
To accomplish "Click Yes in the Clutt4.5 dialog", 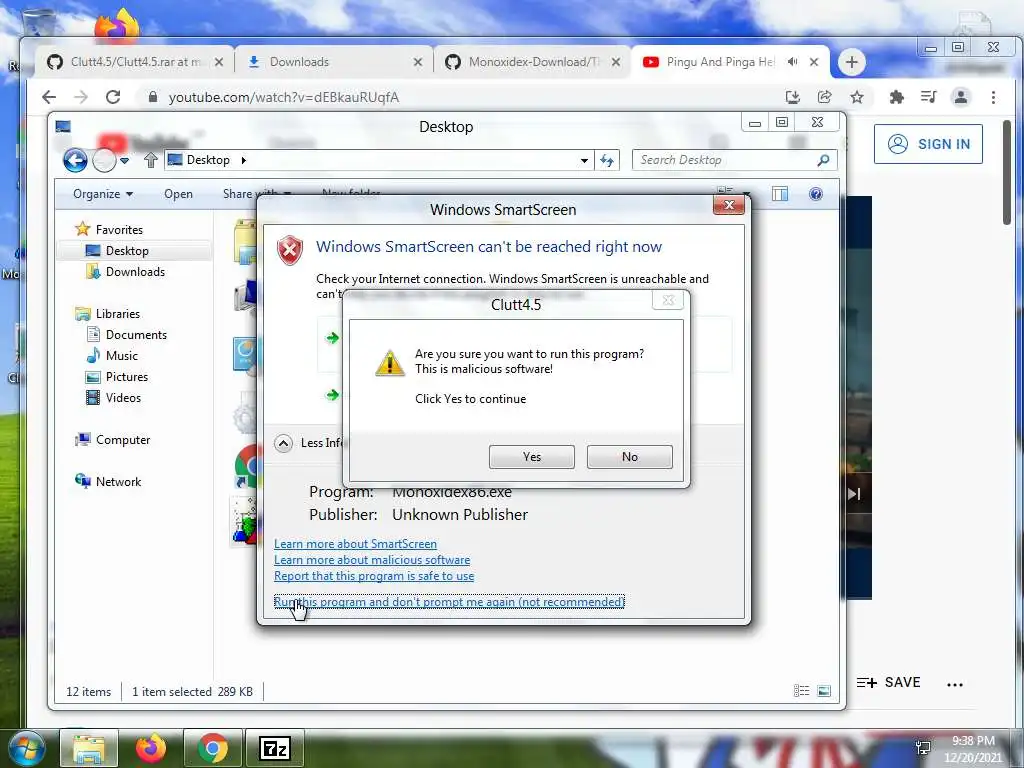I will [x=532, y=456].
